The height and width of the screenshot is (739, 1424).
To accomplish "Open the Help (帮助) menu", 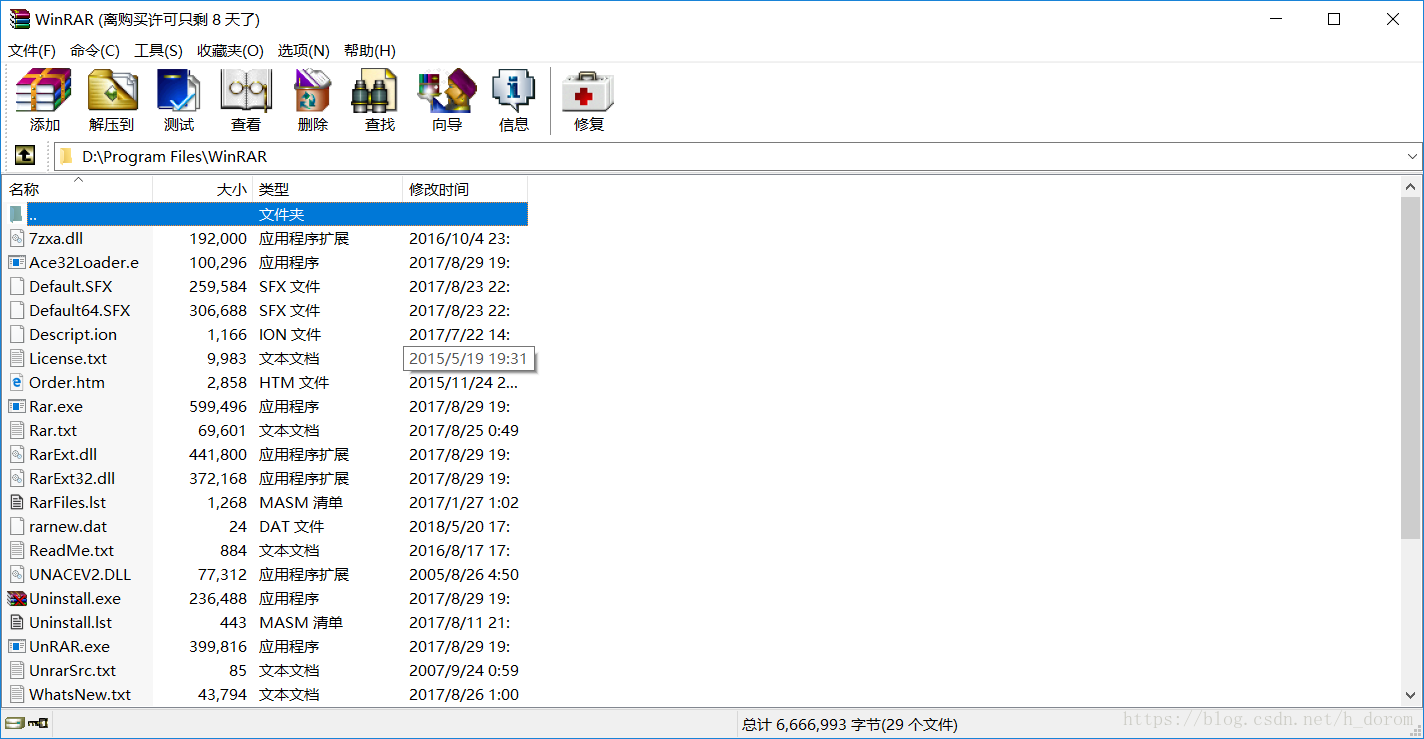I will (x=369, y=51).
